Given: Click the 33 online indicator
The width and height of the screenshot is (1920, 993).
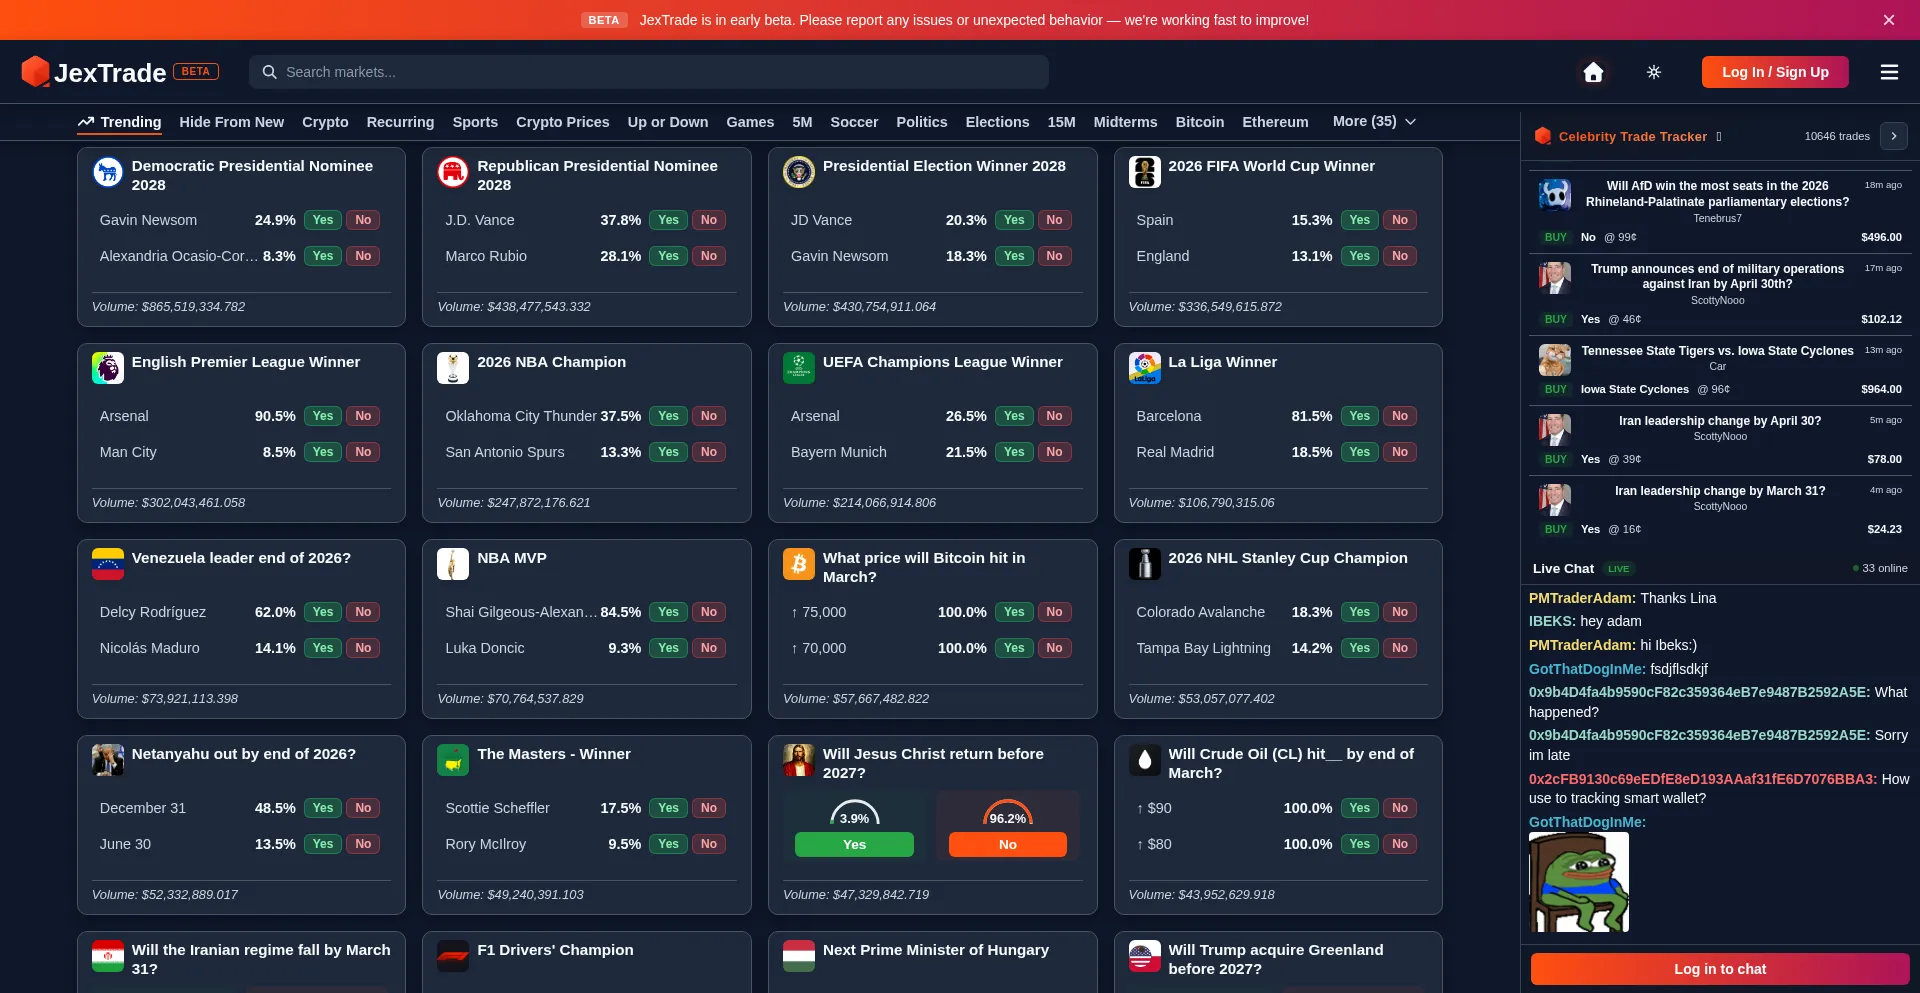Looking at the screenshot, I should (1880, 568).
